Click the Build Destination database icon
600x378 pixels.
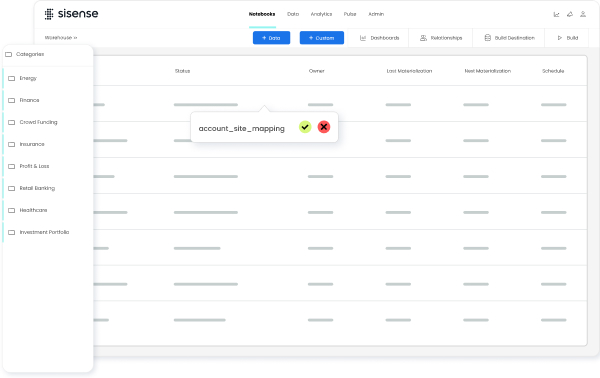[x=488, y=38]
